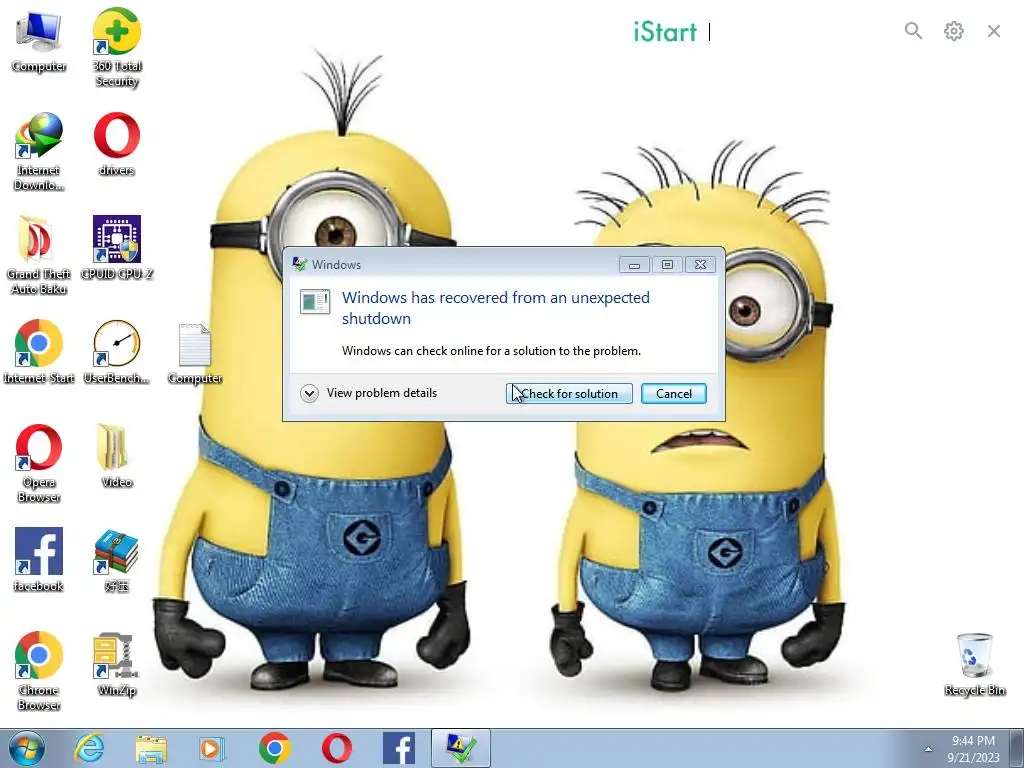Expand View problem details
Viewport: 1024px width, 768px height.
(x=369, y=393)
